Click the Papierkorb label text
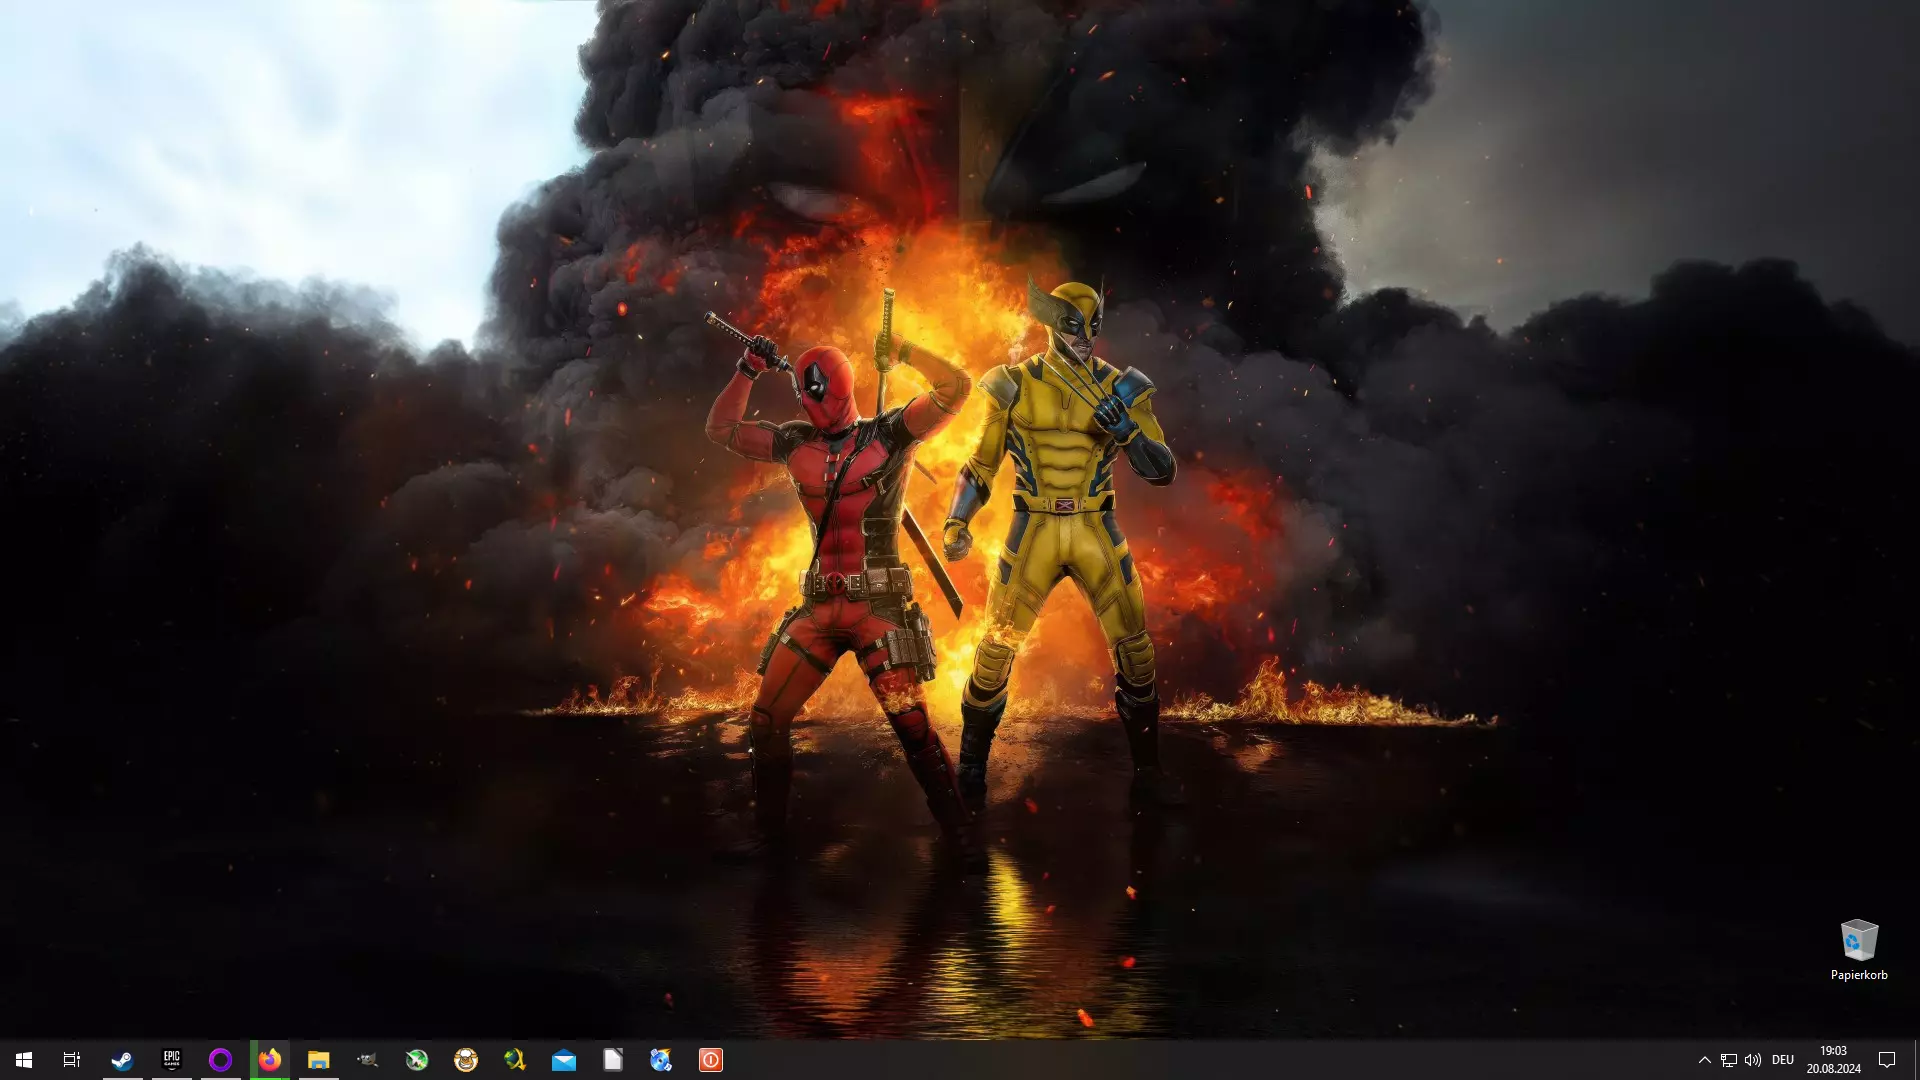Image resolution: width=1920 pixels, height=1080 pixels. [x=1859, y=975]
